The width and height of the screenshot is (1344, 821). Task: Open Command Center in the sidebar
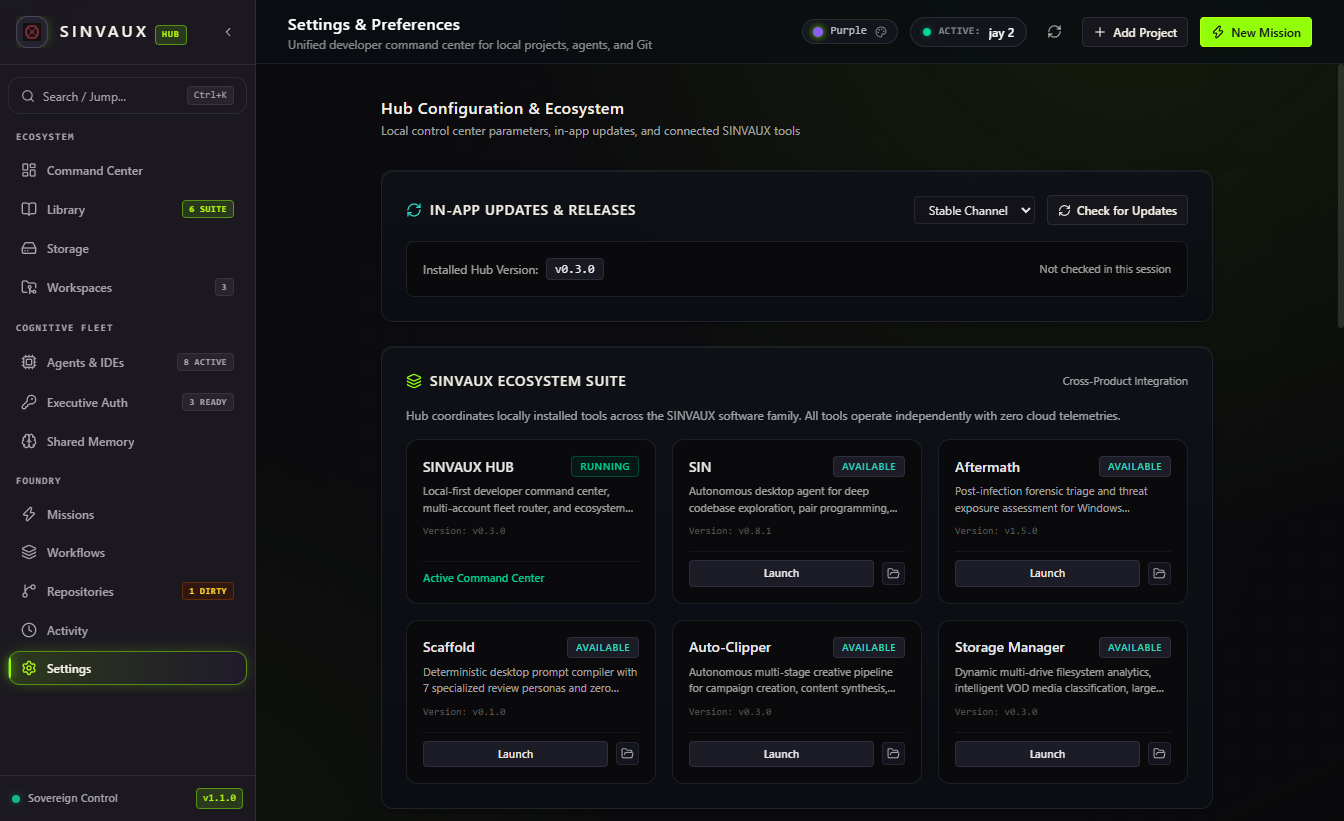pyautogui.click(x=127, y=171)
